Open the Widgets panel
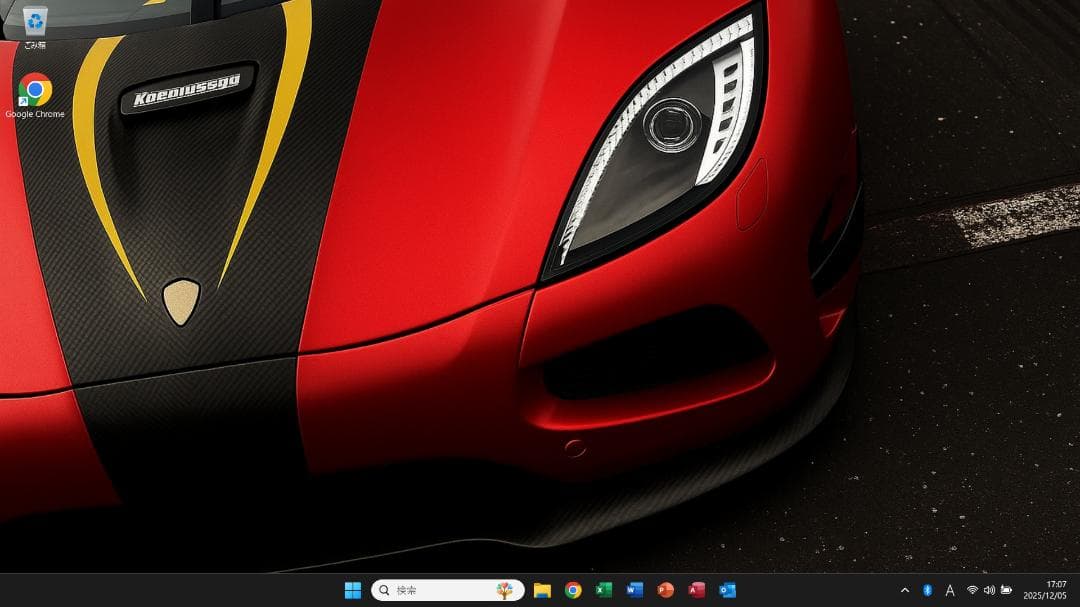Screen dimensions: 1080x607 (x=505, y=590)
